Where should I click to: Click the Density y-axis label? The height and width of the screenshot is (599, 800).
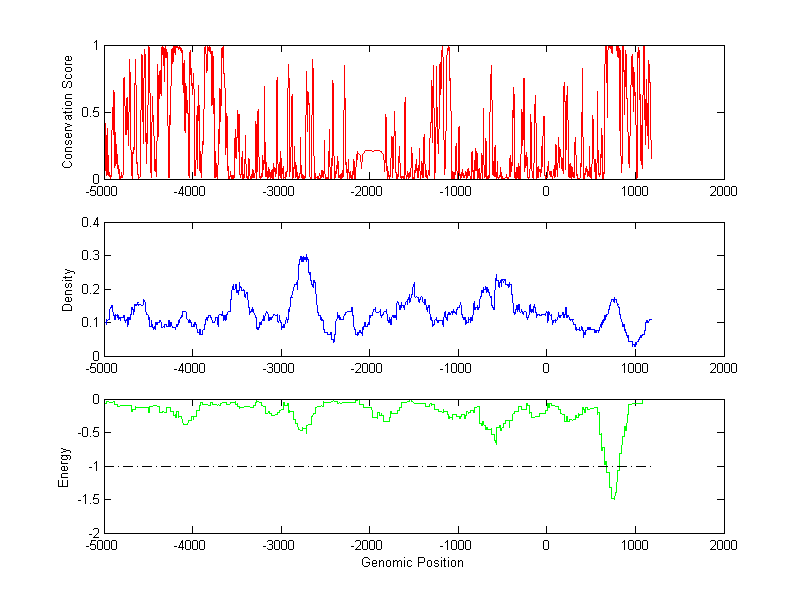(68, 289)
